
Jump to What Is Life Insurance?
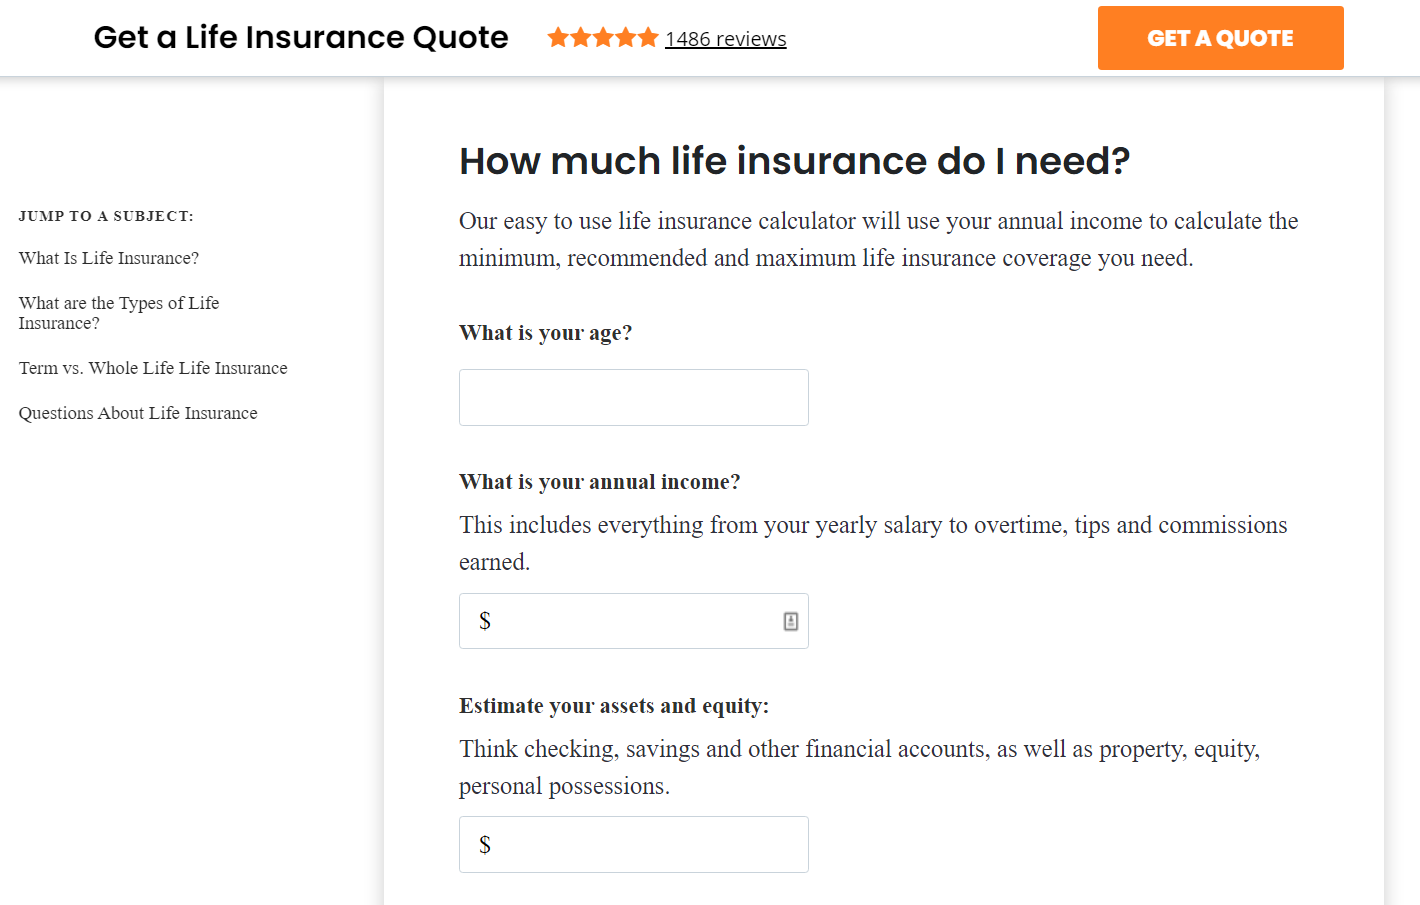(x=109, y=258)
